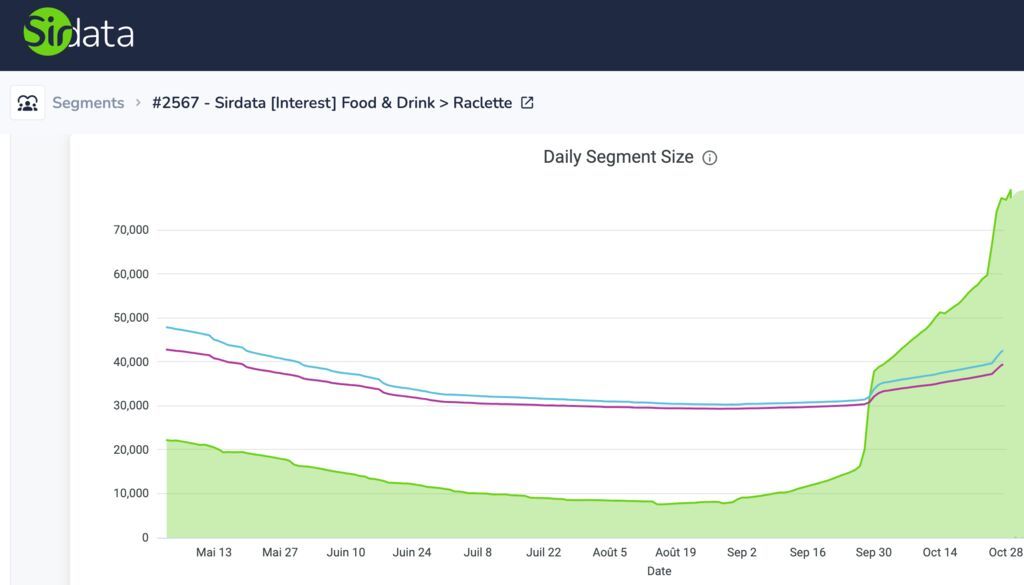Click the breadcrumb chevron separator
The image size is (1024, 585).
point(138,103)
